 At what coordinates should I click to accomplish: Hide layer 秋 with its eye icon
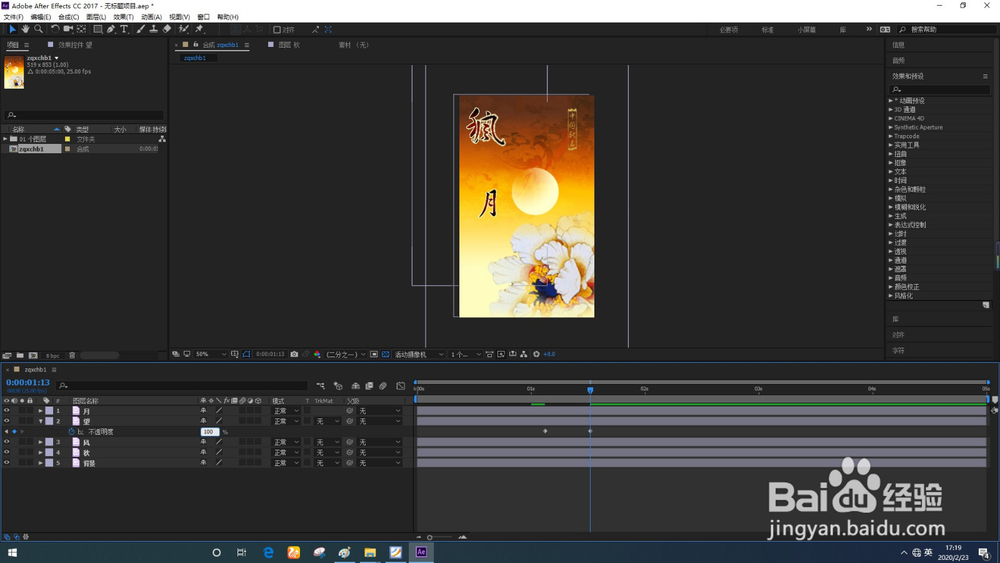[6, 452]
